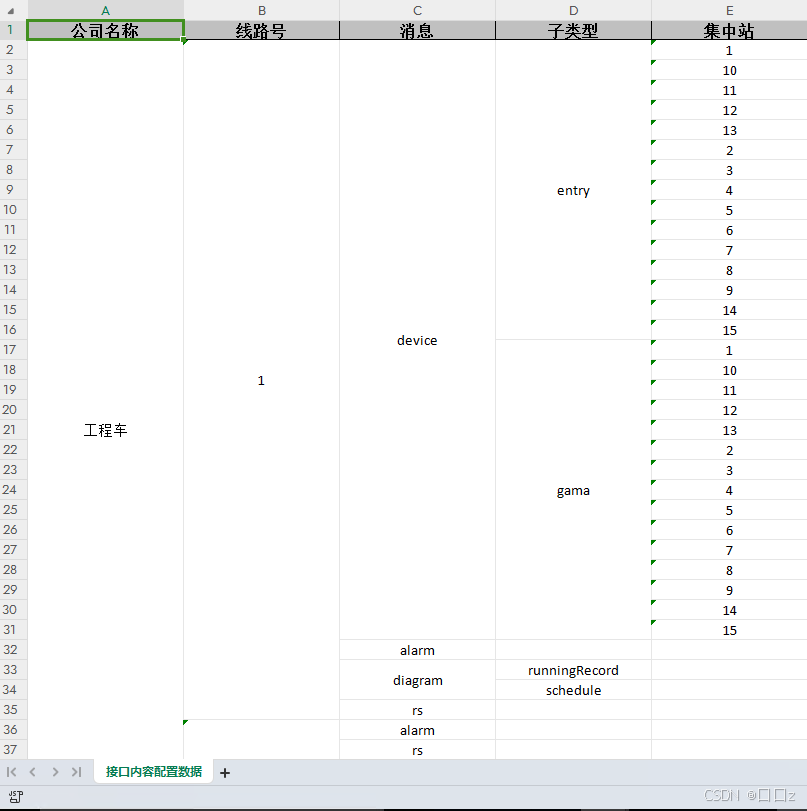This screenshot has width=807, height=811.
Task: Select column C header
Action: click(417, 10)
